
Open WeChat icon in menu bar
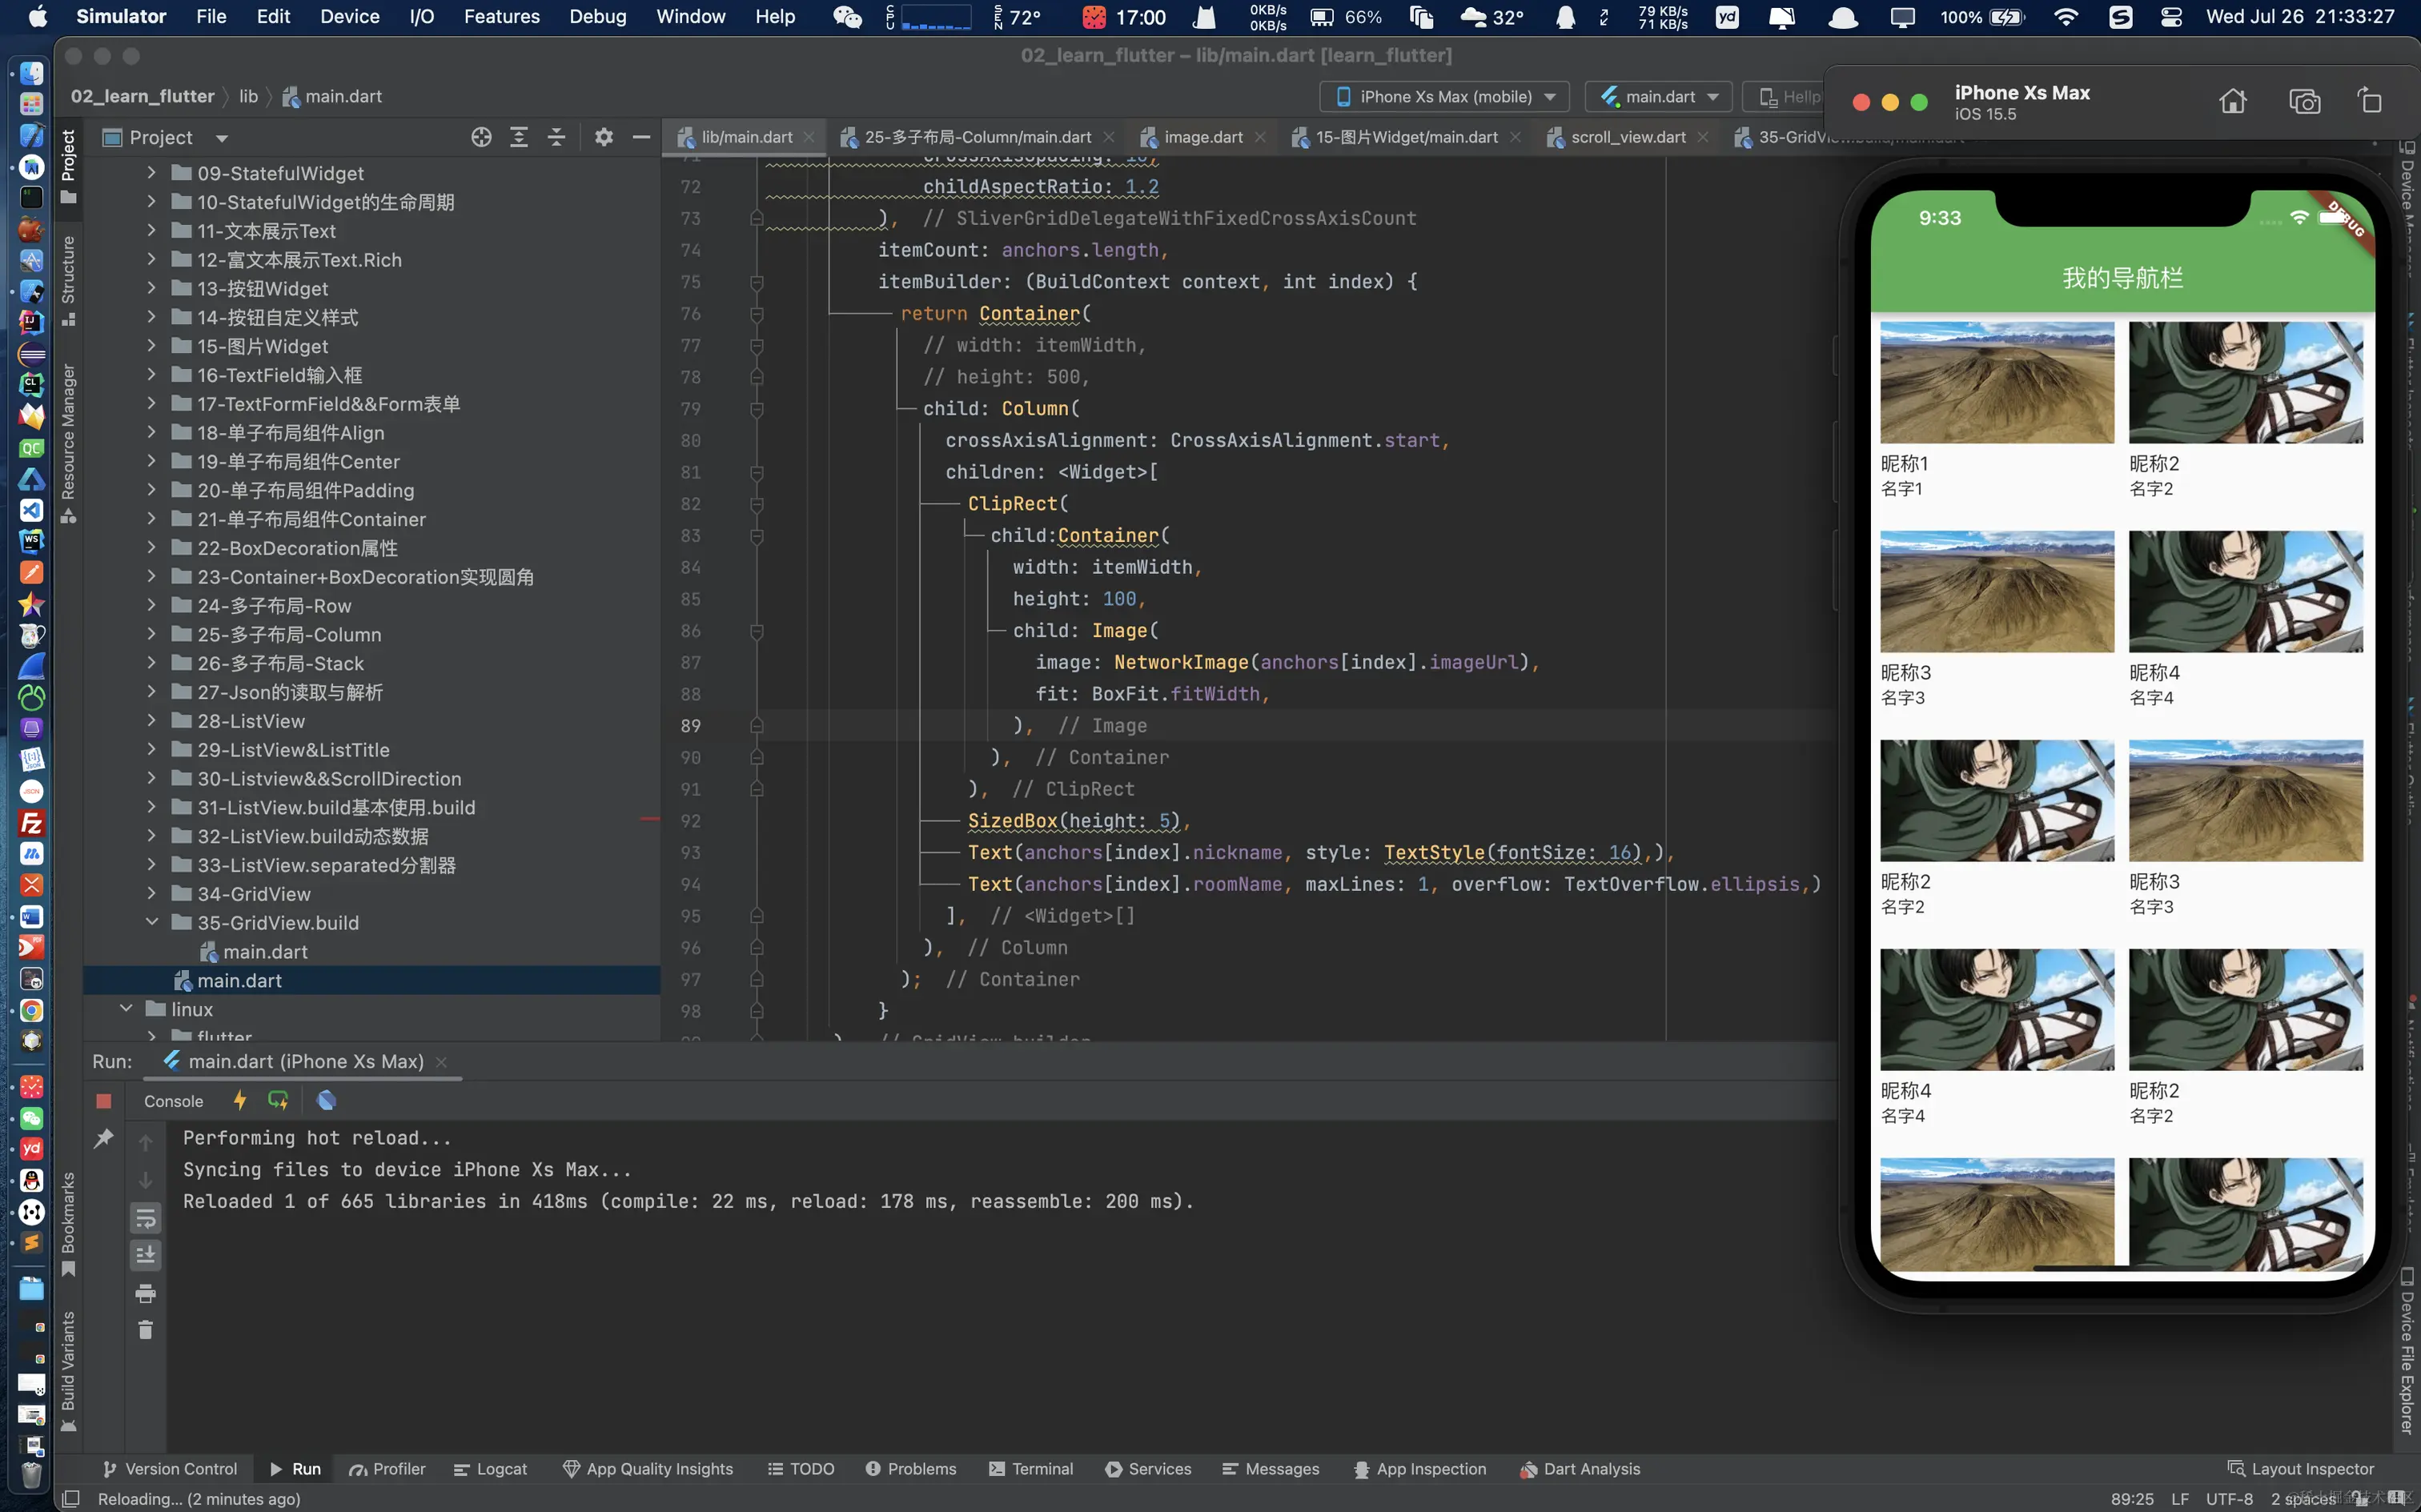(847, 17)
